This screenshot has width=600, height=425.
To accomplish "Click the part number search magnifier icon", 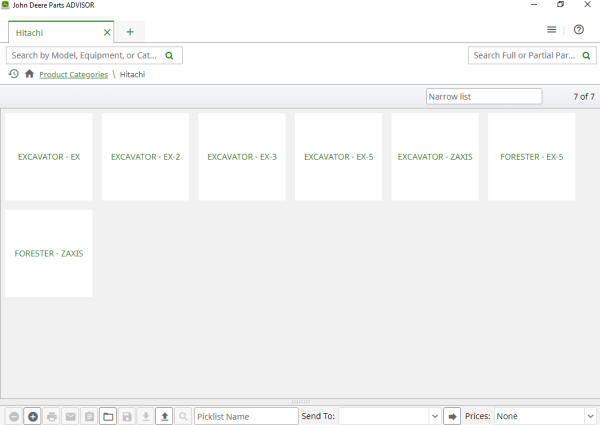I will point(586,55).
